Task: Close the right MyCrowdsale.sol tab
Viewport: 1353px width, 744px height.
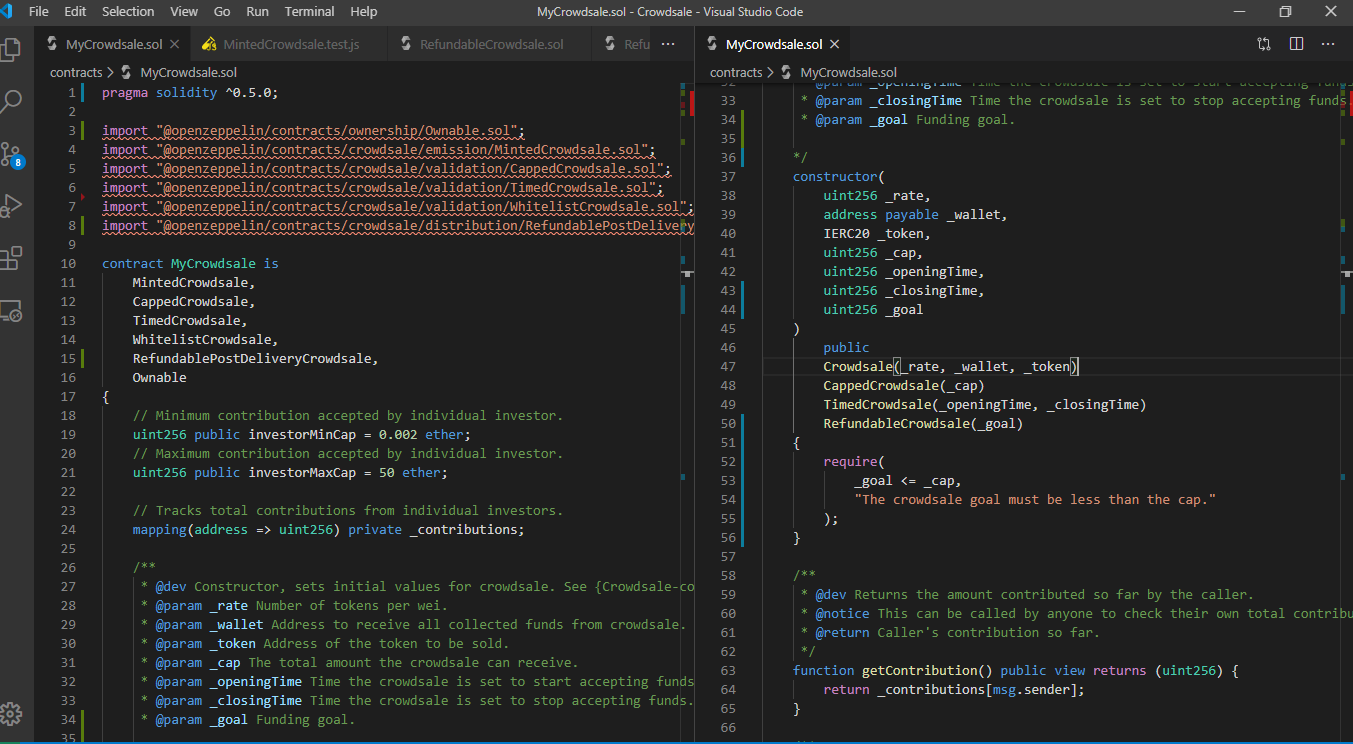Action: [x=835, y=45]
